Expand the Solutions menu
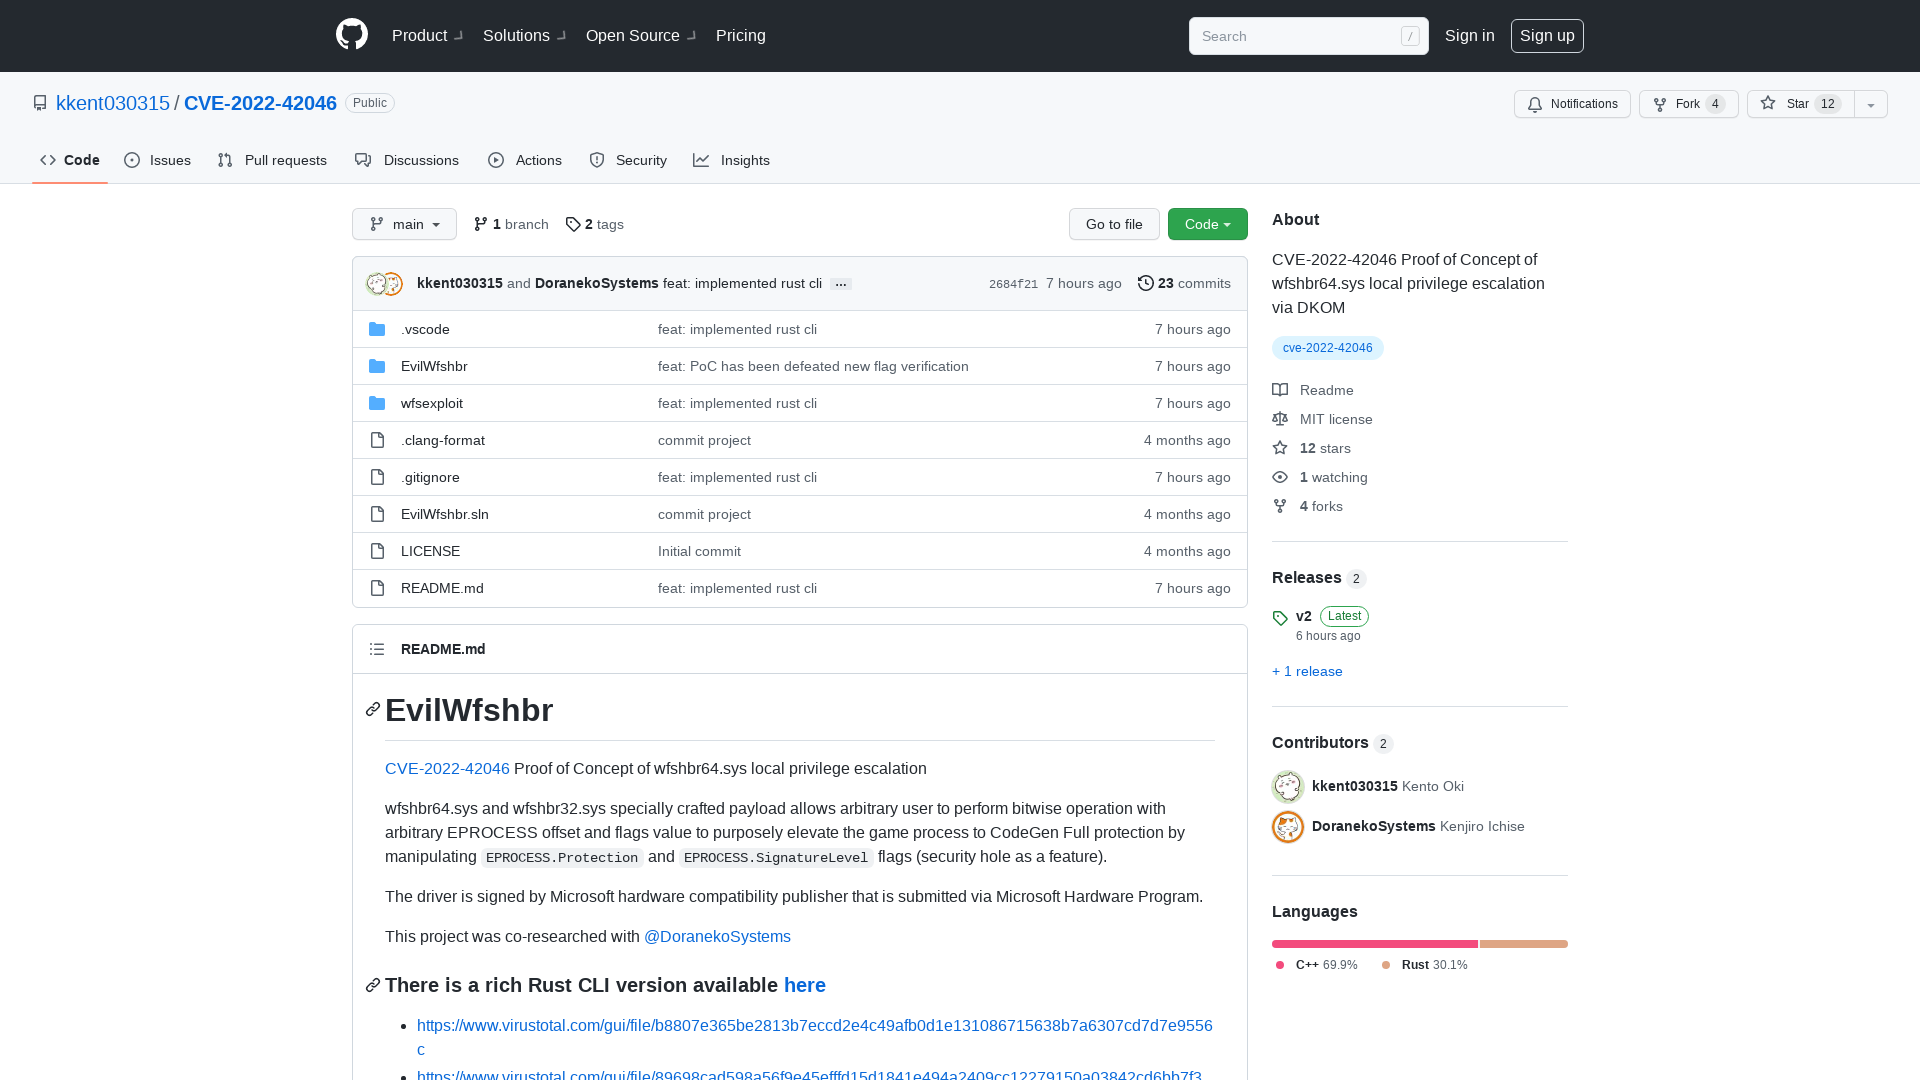Image resolution: width=1920 pixels, height=1080 pixels. pos(524,35)
